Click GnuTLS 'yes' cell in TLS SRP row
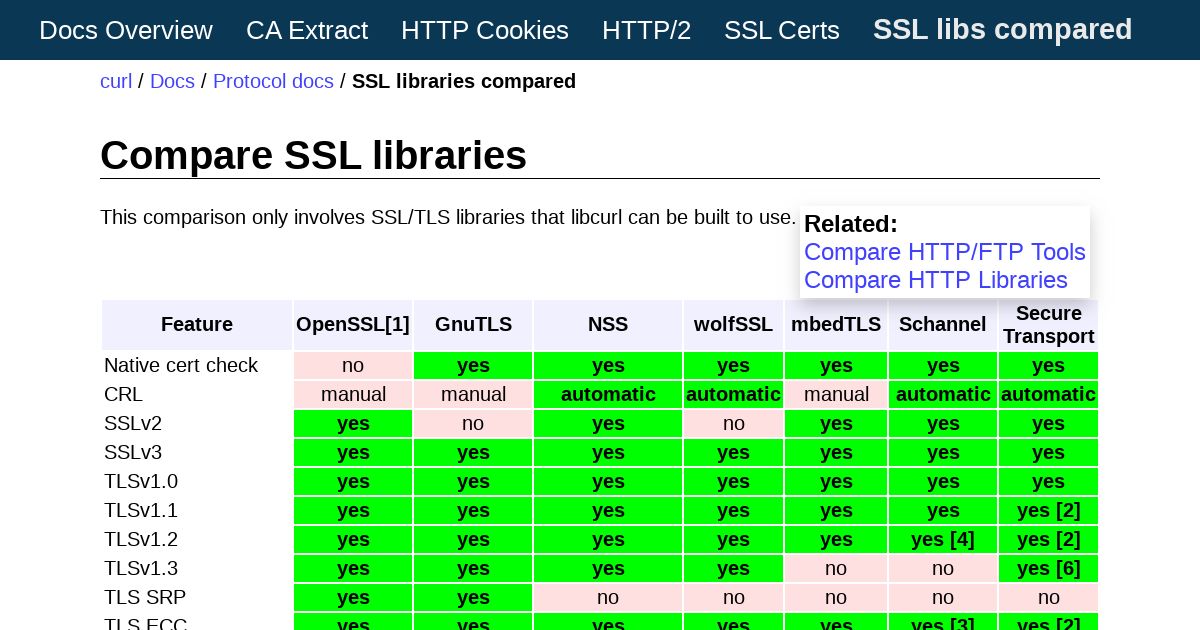 point(473,597)
